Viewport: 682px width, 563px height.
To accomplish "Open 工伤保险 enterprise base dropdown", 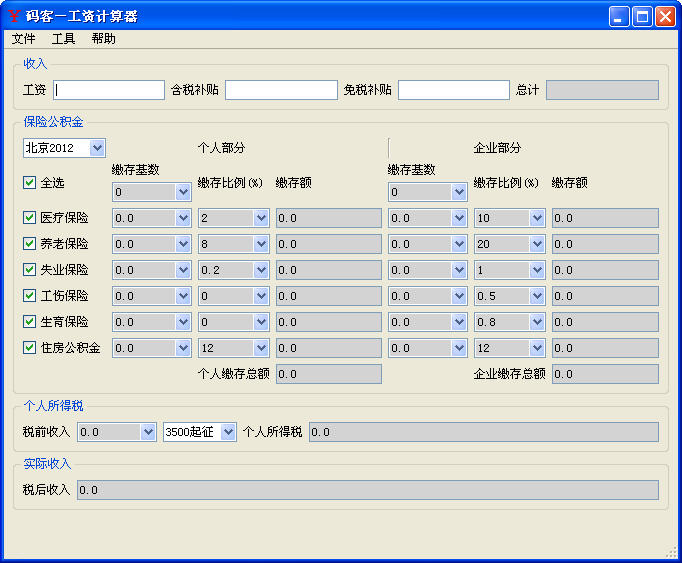I will pos(428,296).
